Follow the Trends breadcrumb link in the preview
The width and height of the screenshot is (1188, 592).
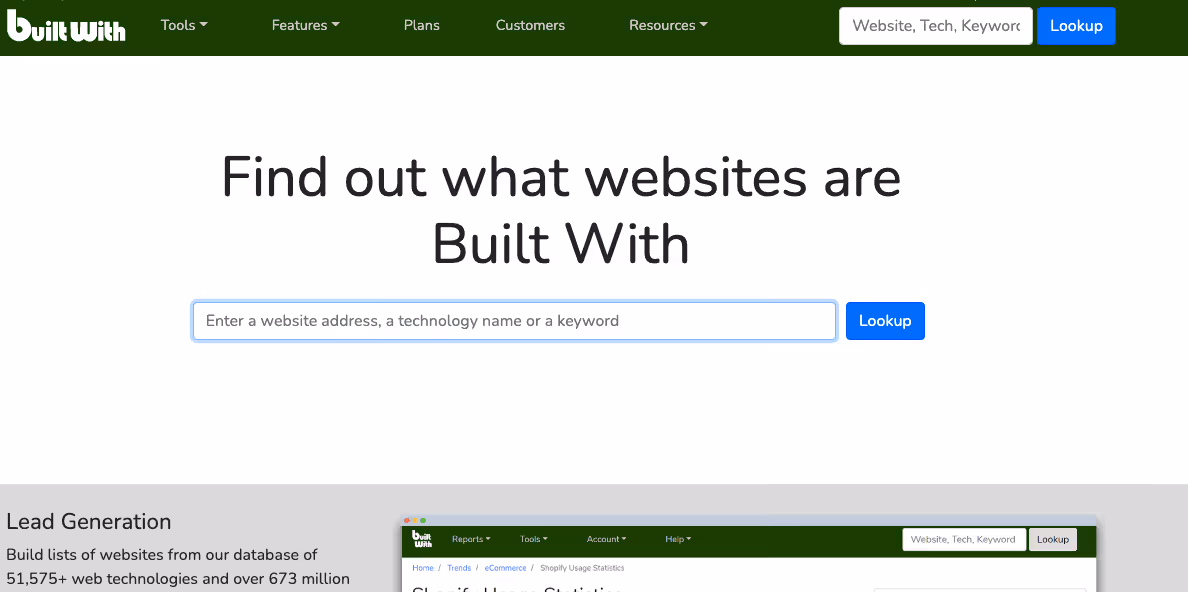[459, 567]
